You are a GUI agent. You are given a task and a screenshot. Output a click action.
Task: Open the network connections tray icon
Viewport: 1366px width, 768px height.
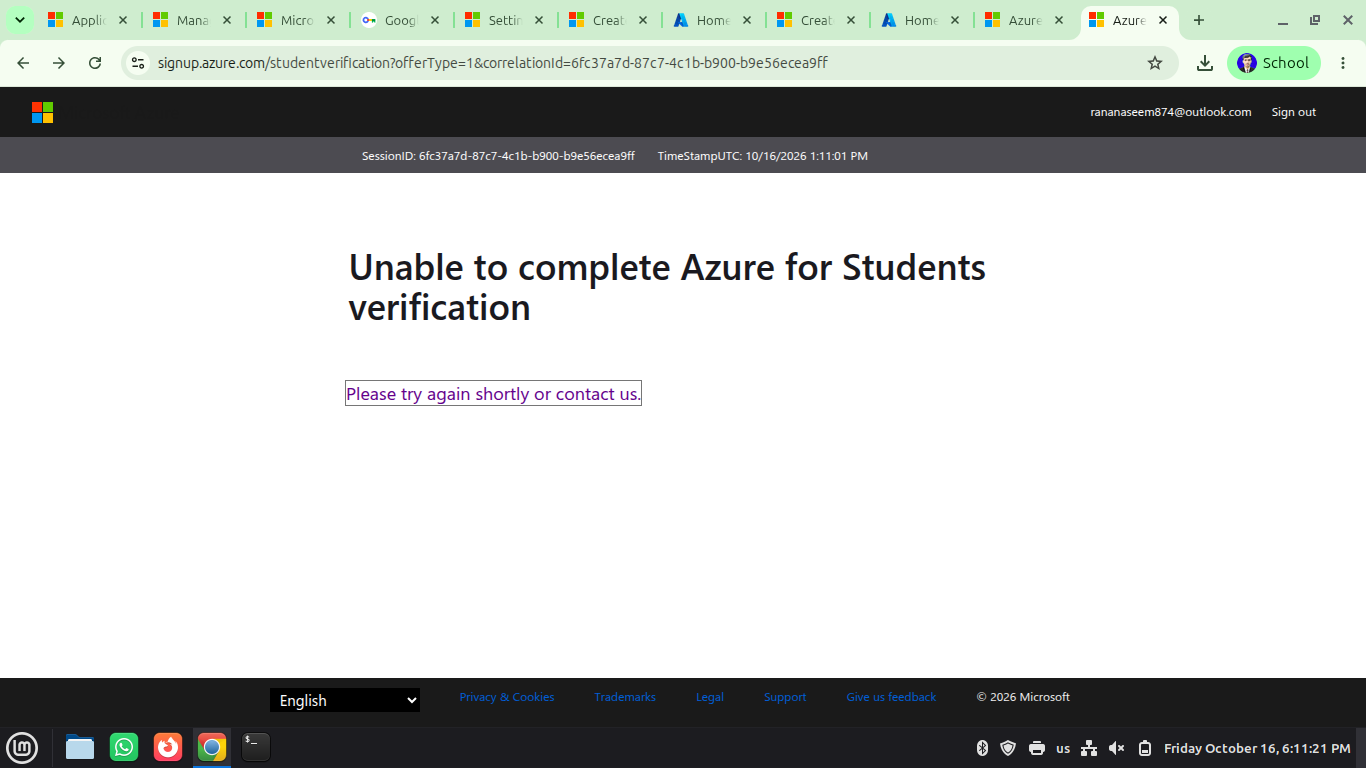pyautogui.click(x=1090, y=748)
